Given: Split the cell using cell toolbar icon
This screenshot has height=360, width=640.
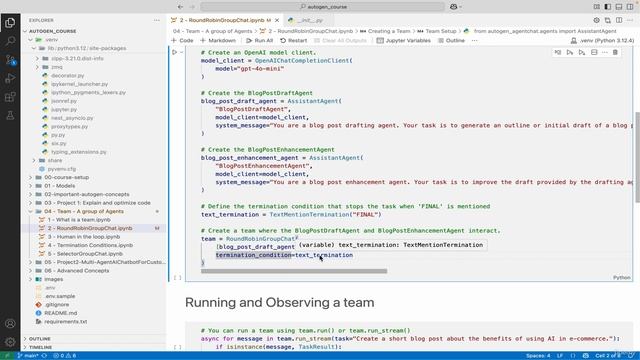Looking at the screenshot, I should coord(594,52).
